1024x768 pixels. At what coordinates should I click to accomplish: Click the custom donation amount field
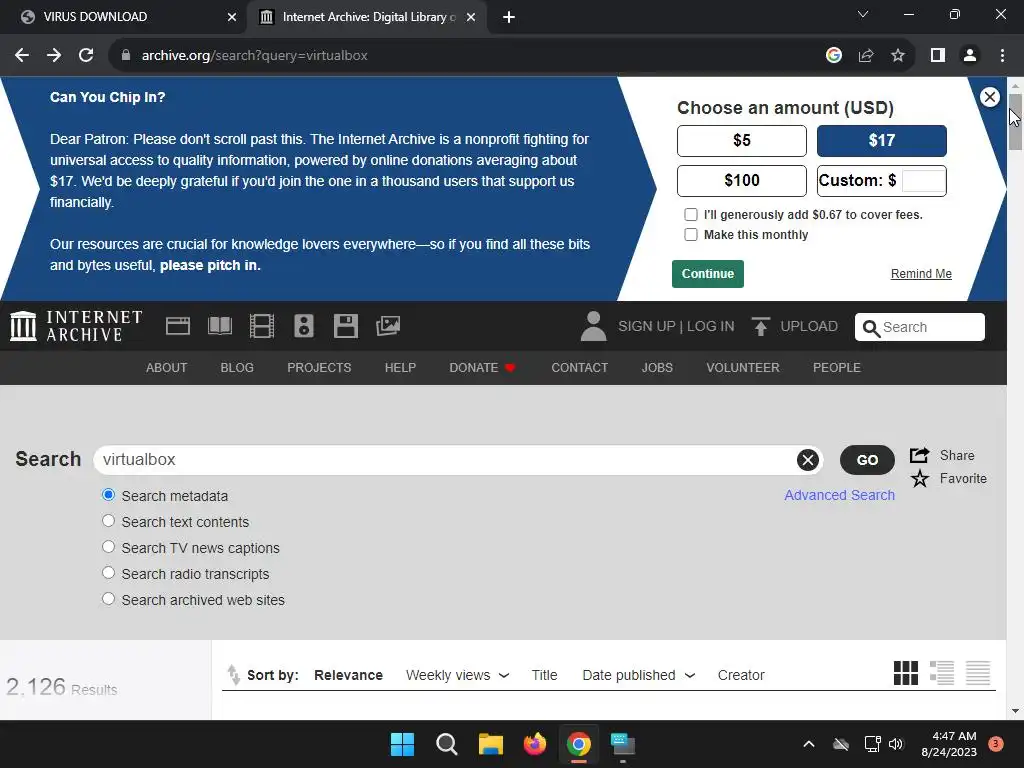point(923,180)
